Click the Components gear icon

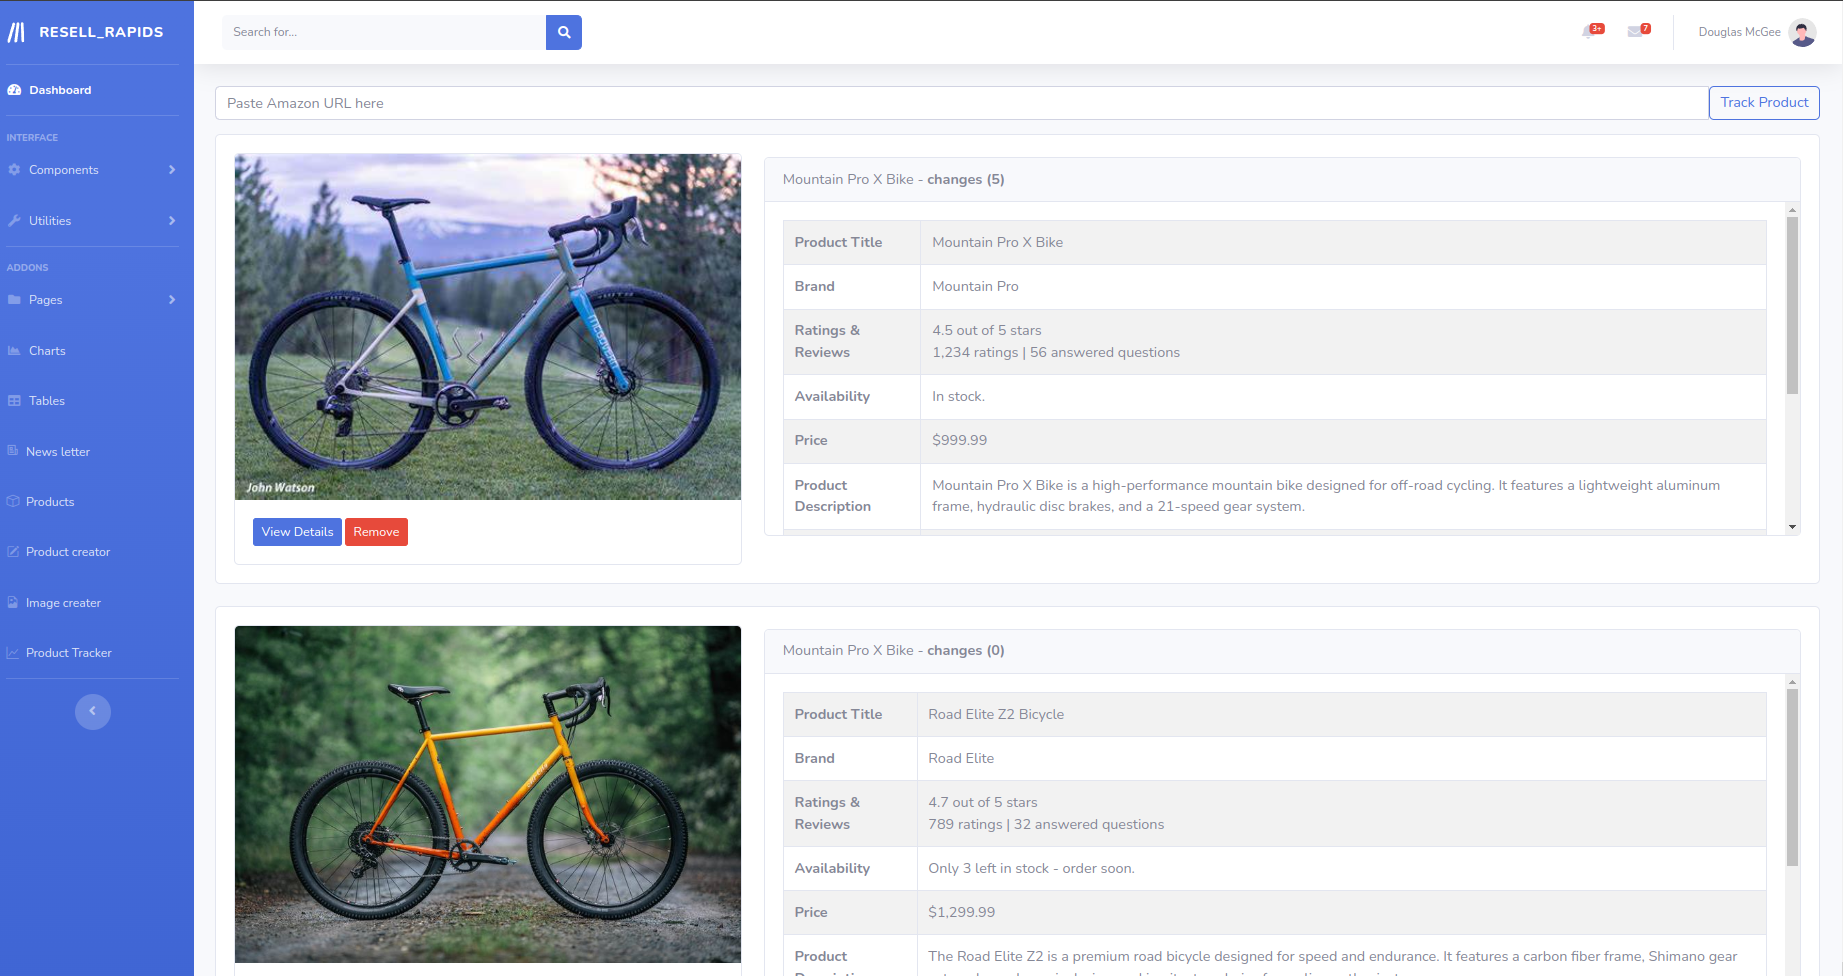(14, 170)
